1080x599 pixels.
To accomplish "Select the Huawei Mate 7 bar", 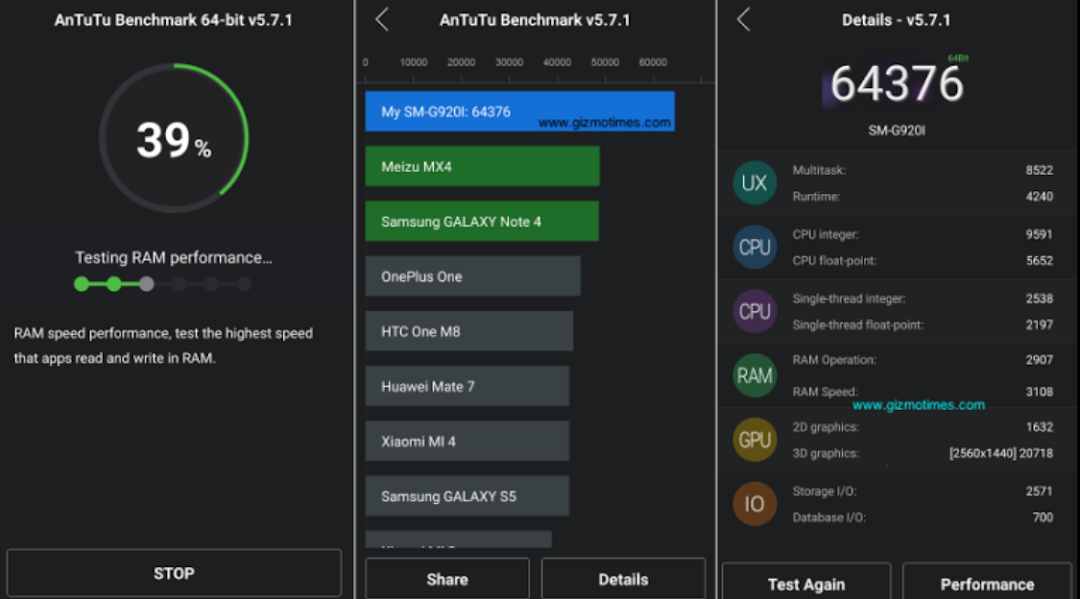I will [467, 386].
